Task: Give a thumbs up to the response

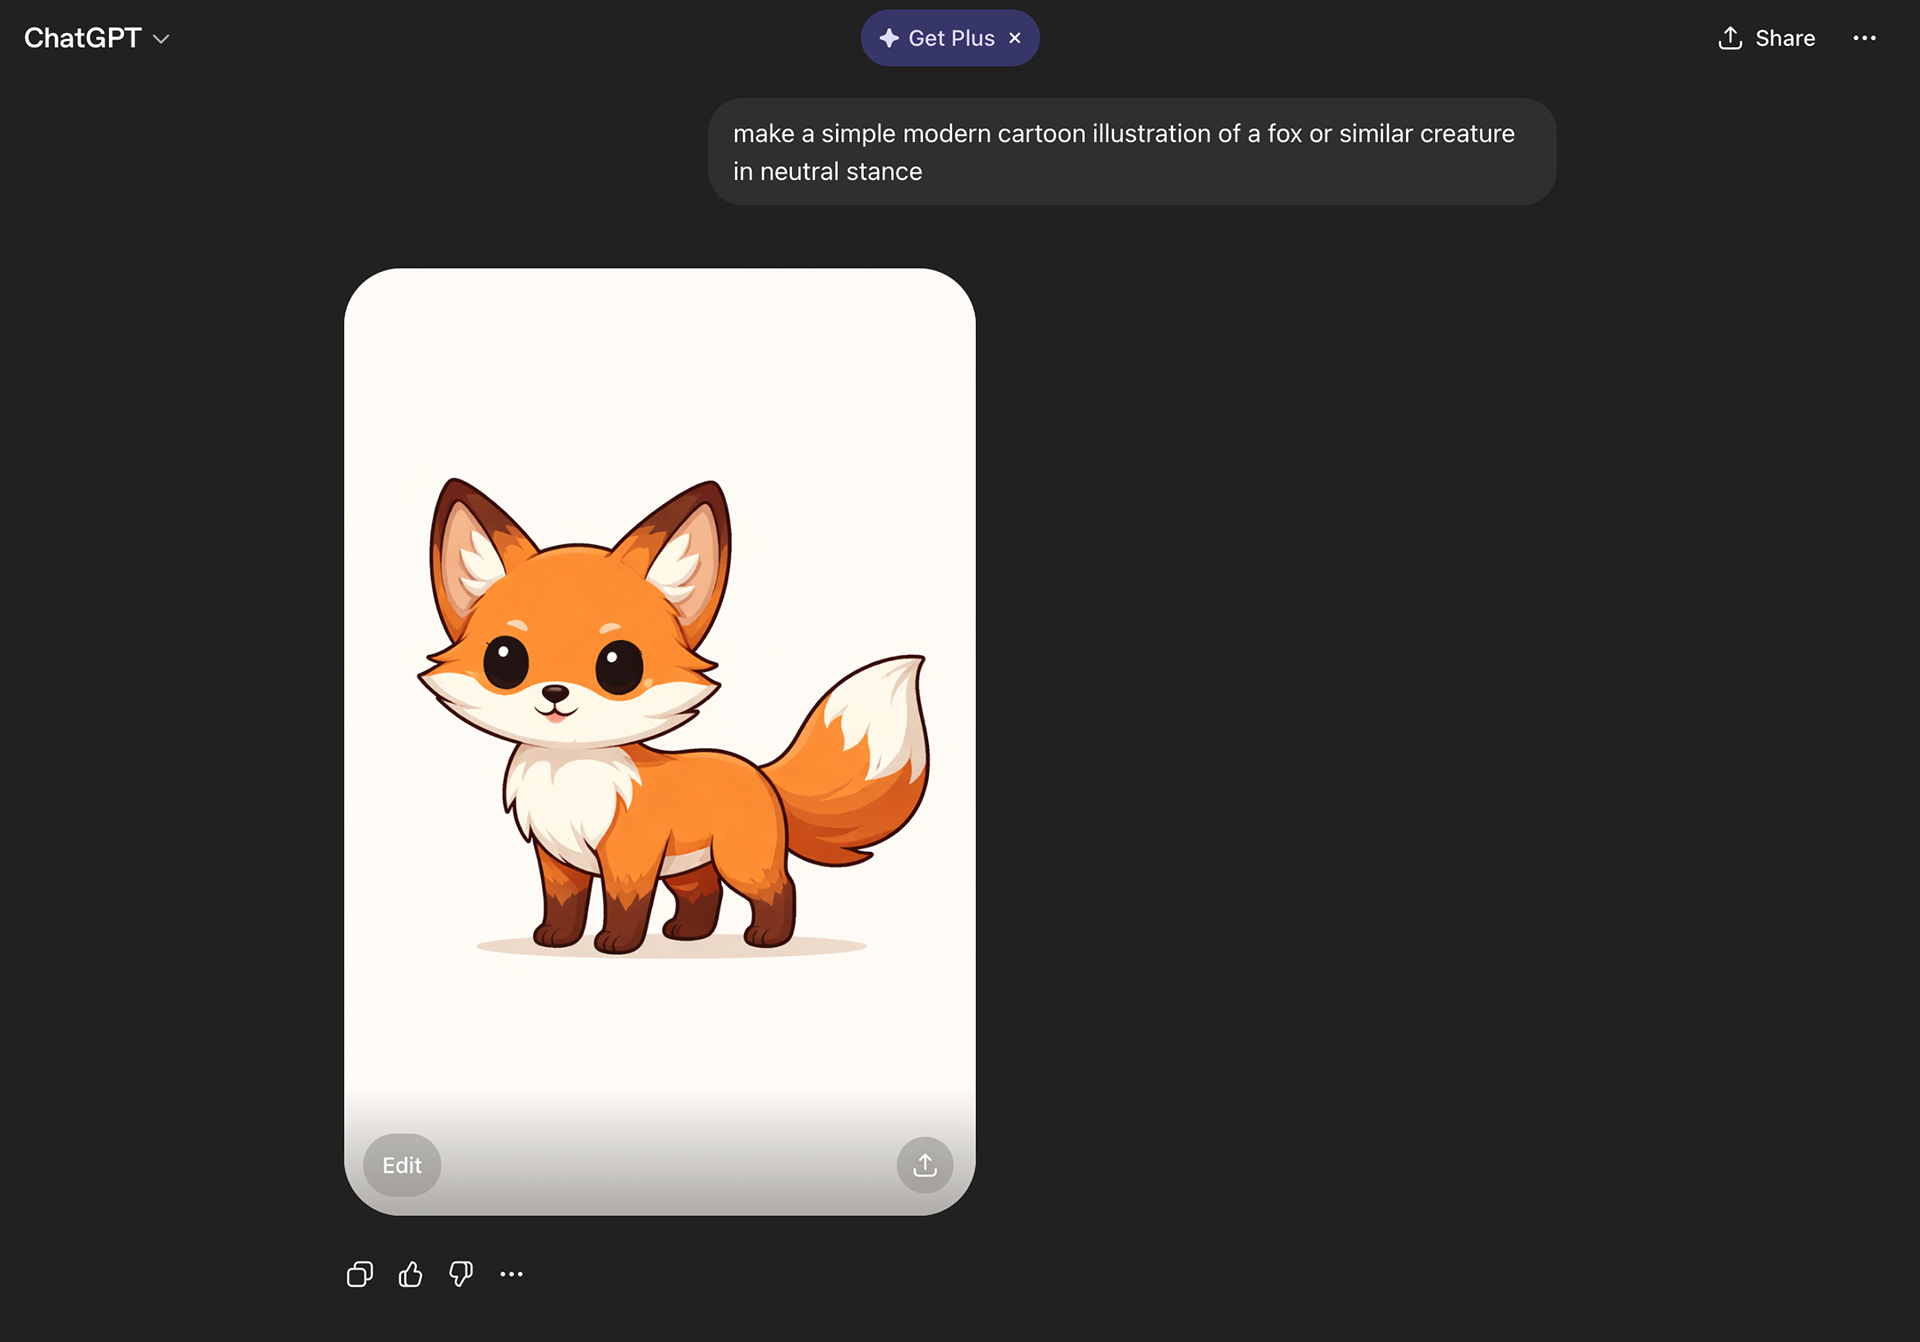Action: tap(410, 1274)
